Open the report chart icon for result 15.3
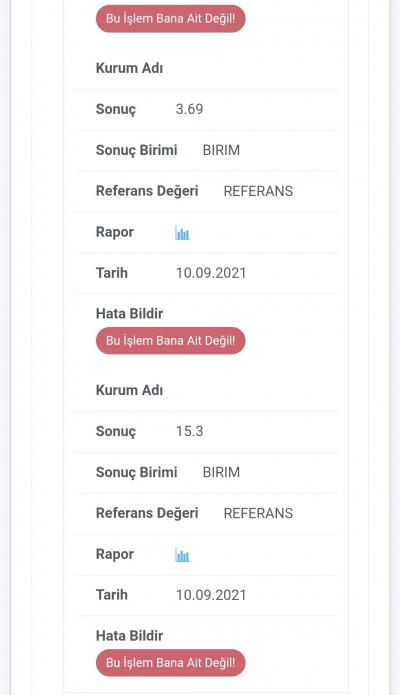The height and width of the screenshot is (695, 400). point(182,555)
